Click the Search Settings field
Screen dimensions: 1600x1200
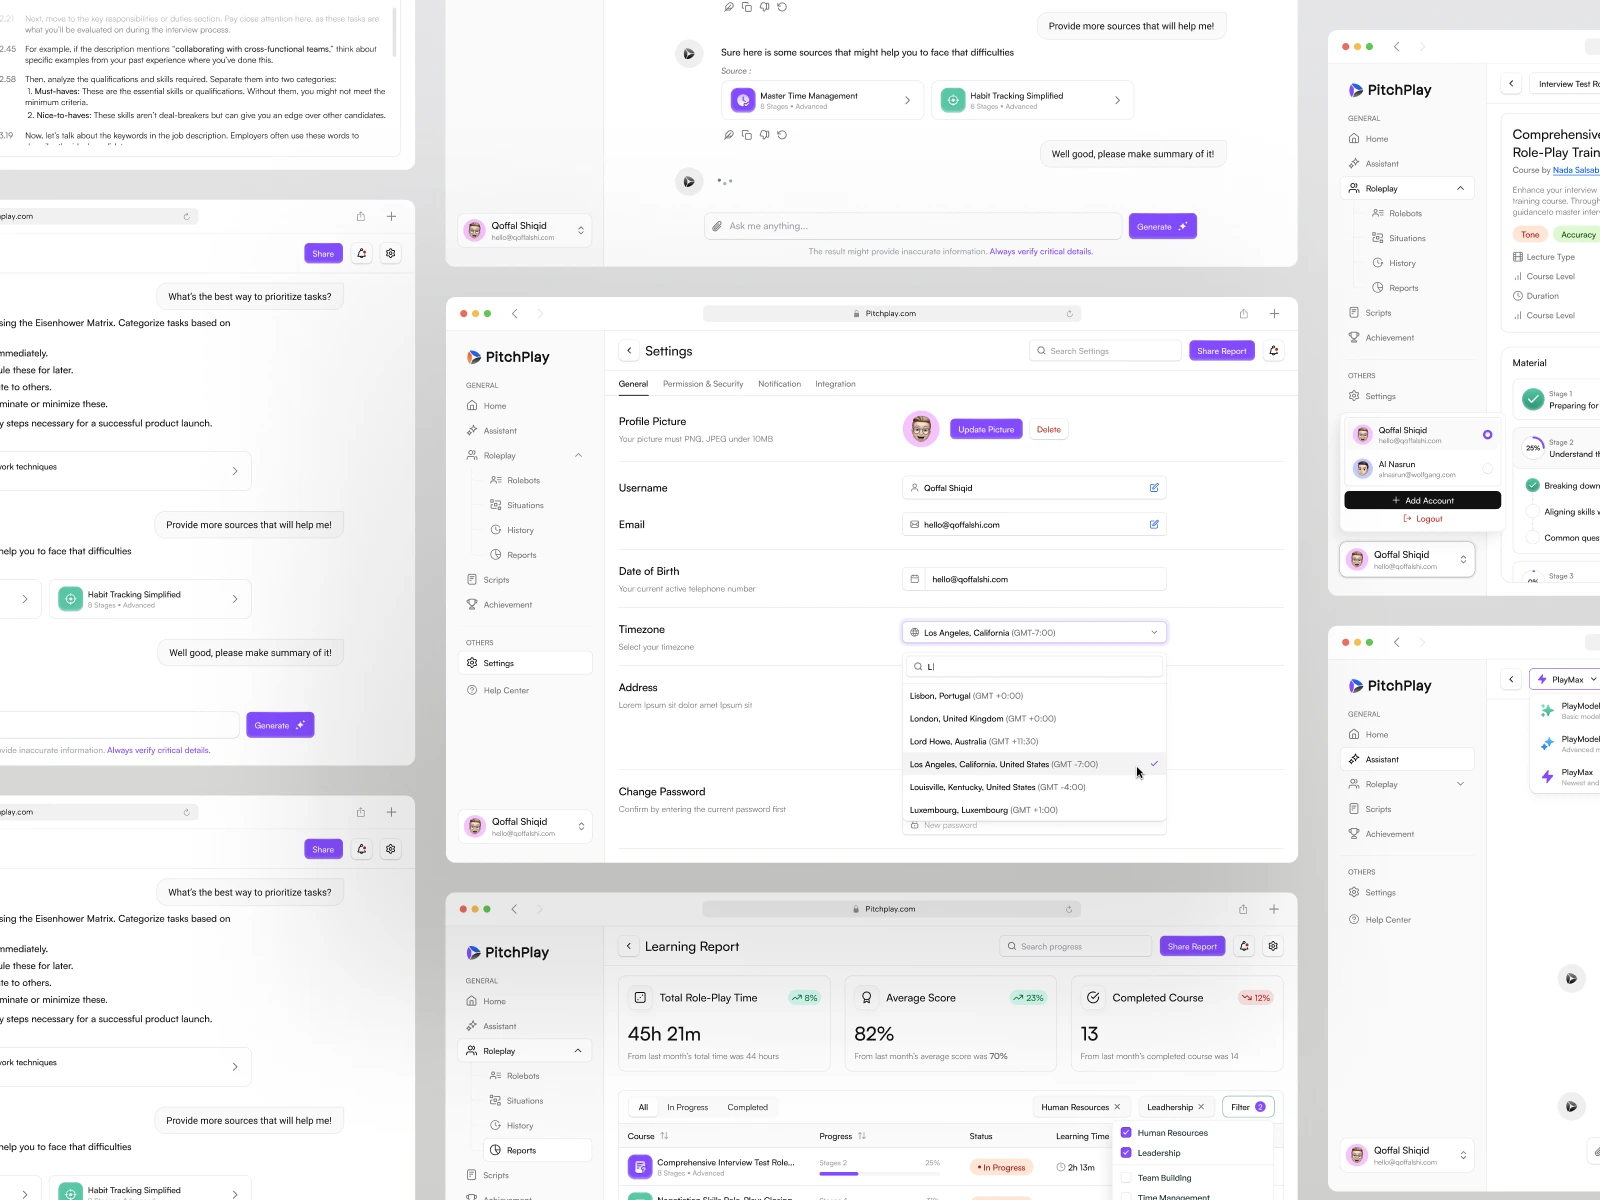tap(1105, 351)
